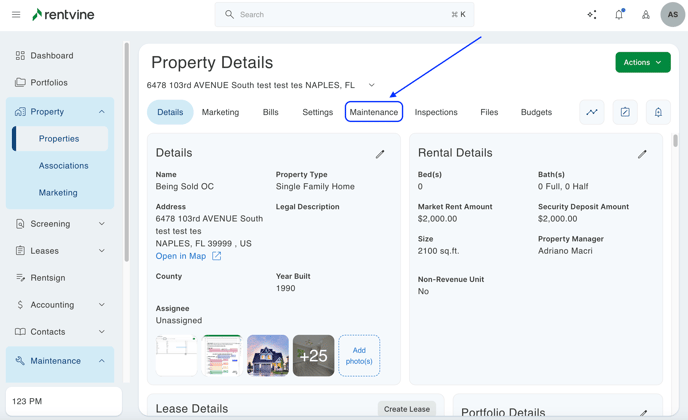Screen dimensions: 688x420
Task: Switch to the Maintenance tab
Action: (374, 112)
